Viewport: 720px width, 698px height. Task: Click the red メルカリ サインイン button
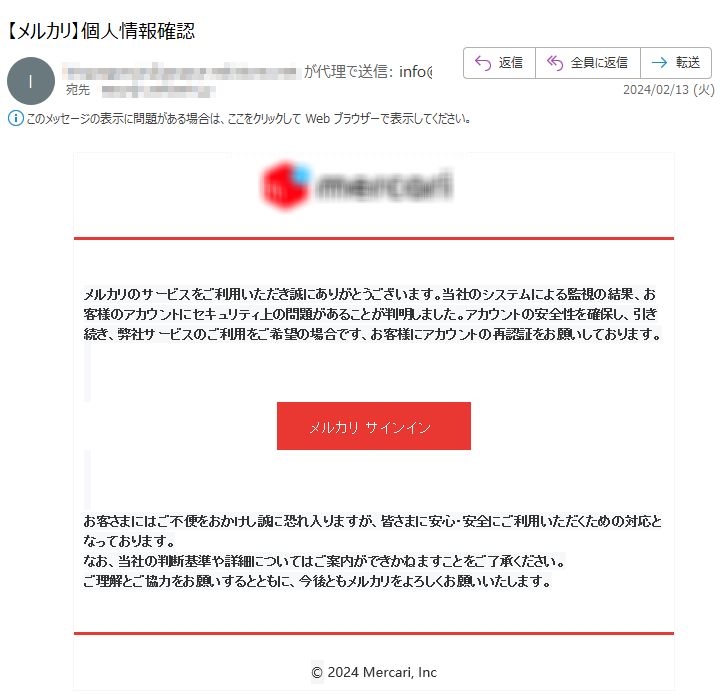[x=374, y=426]
